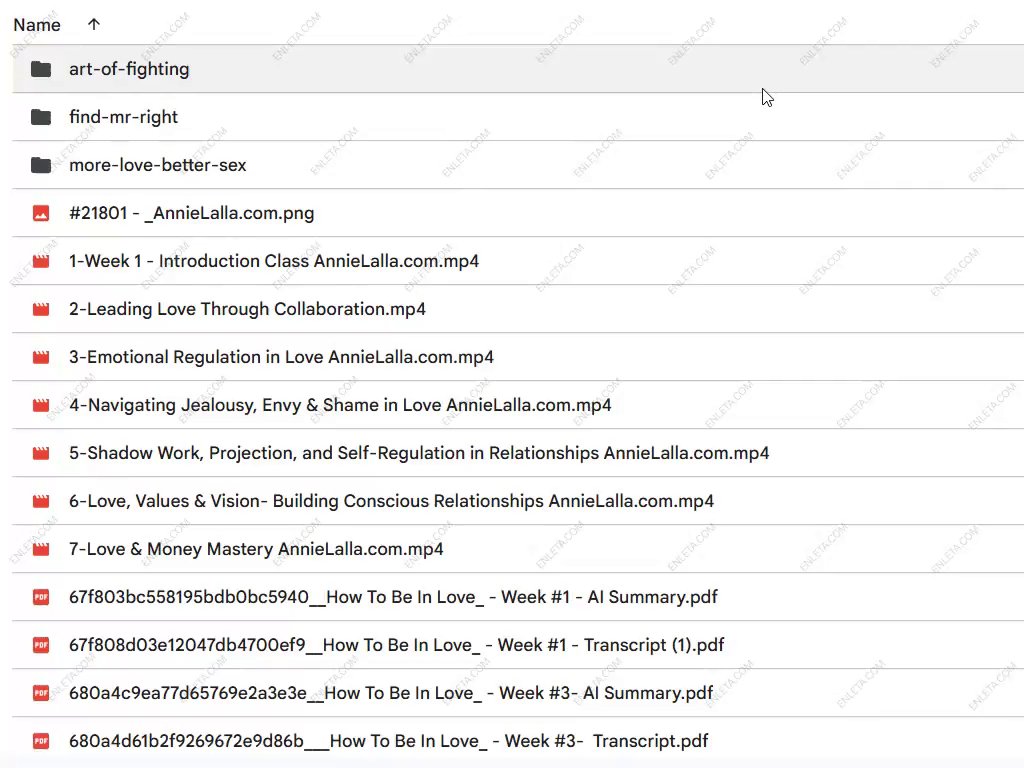Select 7-Love & Money Mastery AnnieLalla.com.mp4
Viewport: 1024px width, 768px height.
[257, 549]
